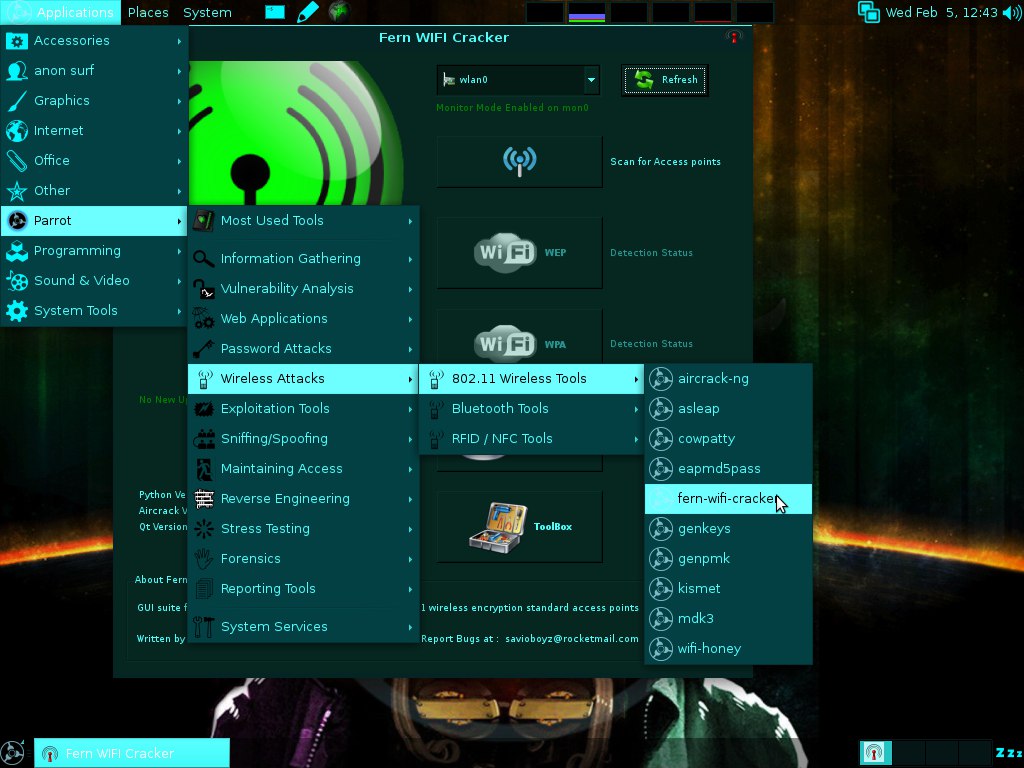Click the Zzz sleep icon in bottom panel

pyautogui.click(x=1008, y=753)
